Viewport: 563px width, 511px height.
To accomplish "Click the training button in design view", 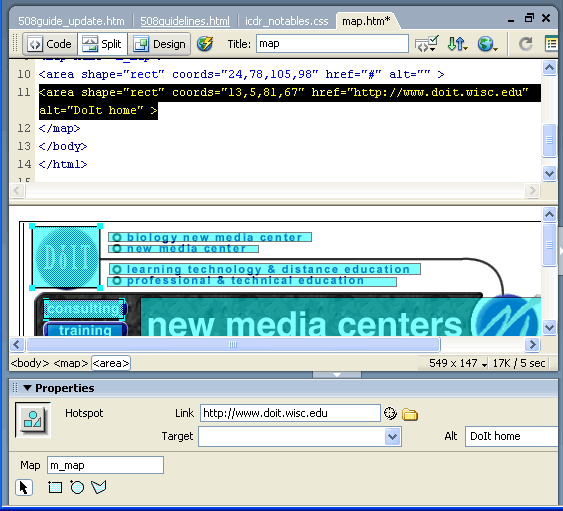I will [85, 329].
